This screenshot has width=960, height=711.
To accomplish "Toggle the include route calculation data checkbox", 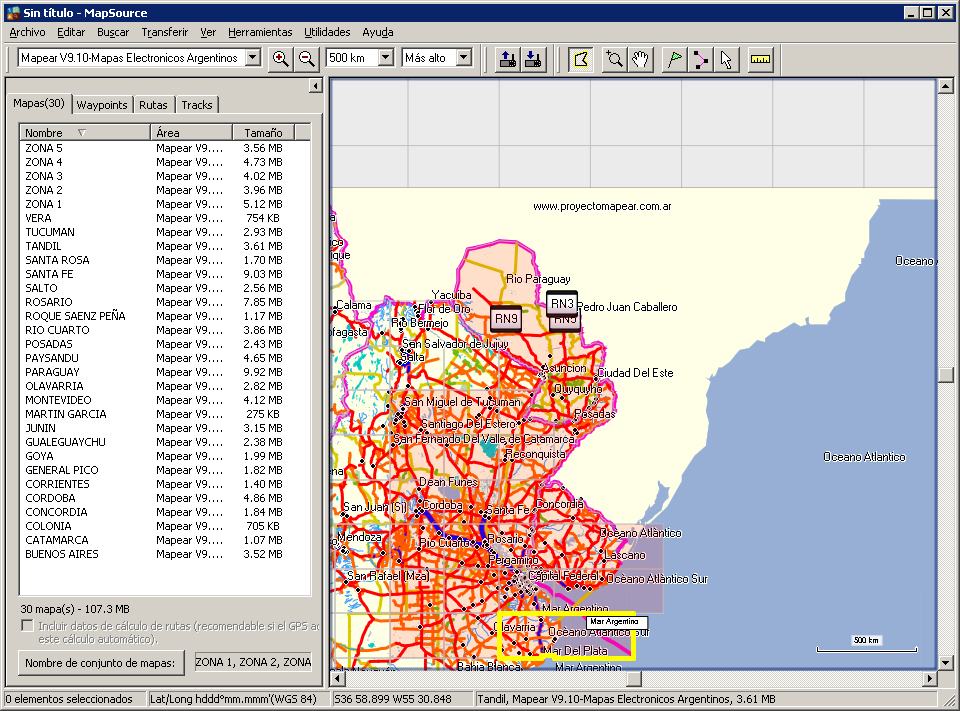I will [28, 626].
